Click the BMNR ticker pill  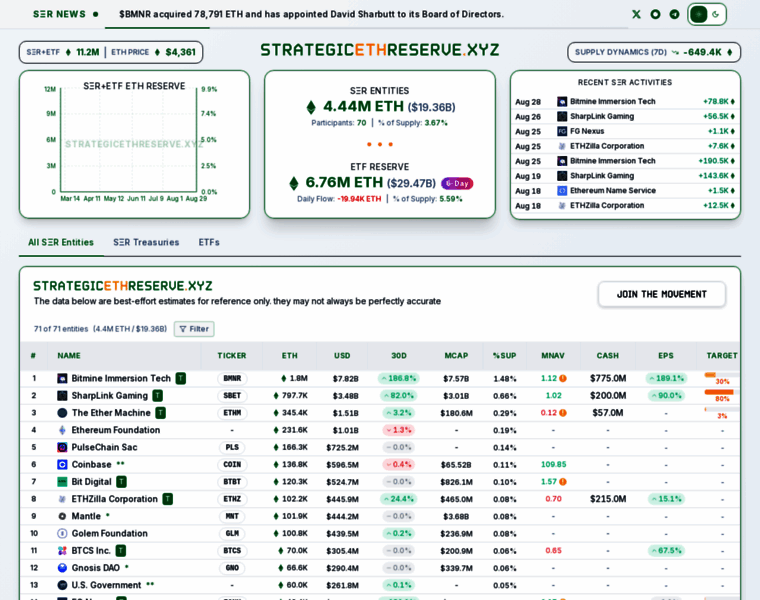pyautogui.click(x=232, y=379)
